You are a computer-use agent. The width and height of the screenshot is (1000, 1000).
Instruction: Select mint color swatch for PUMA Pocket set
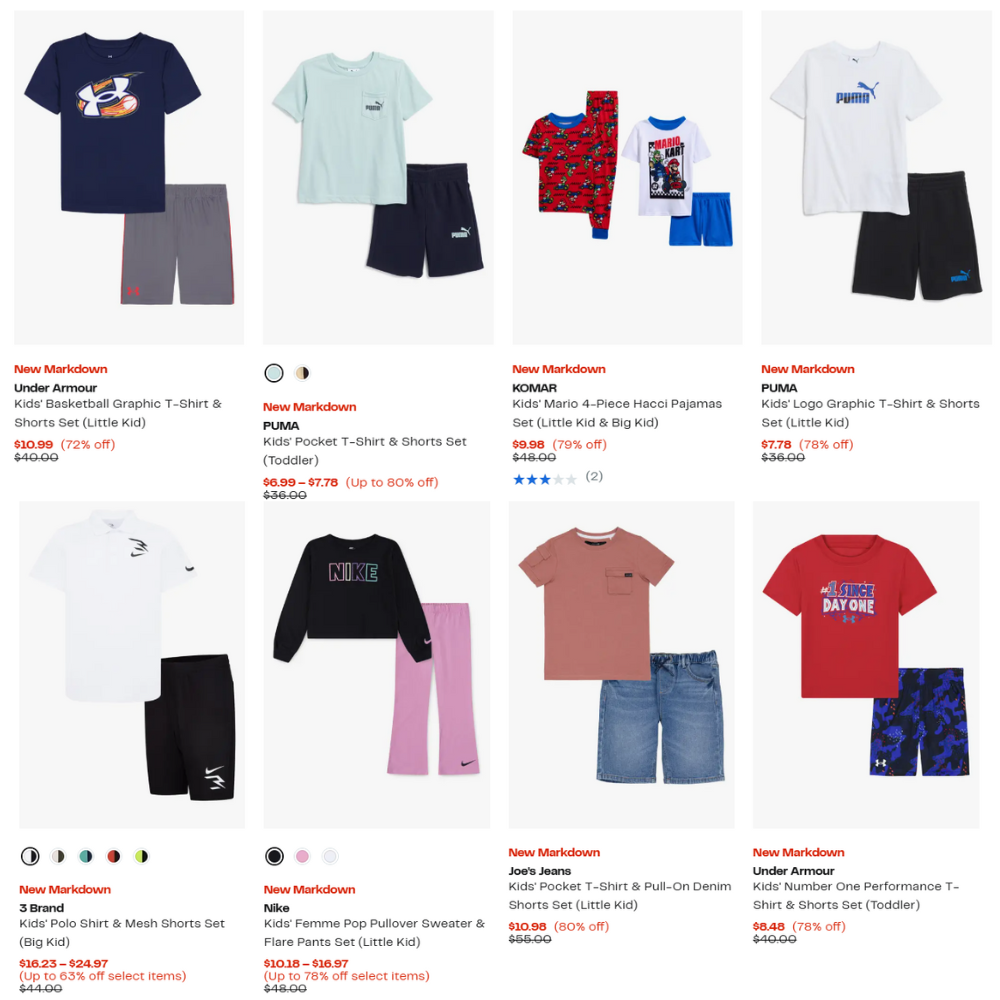[274, 373]
